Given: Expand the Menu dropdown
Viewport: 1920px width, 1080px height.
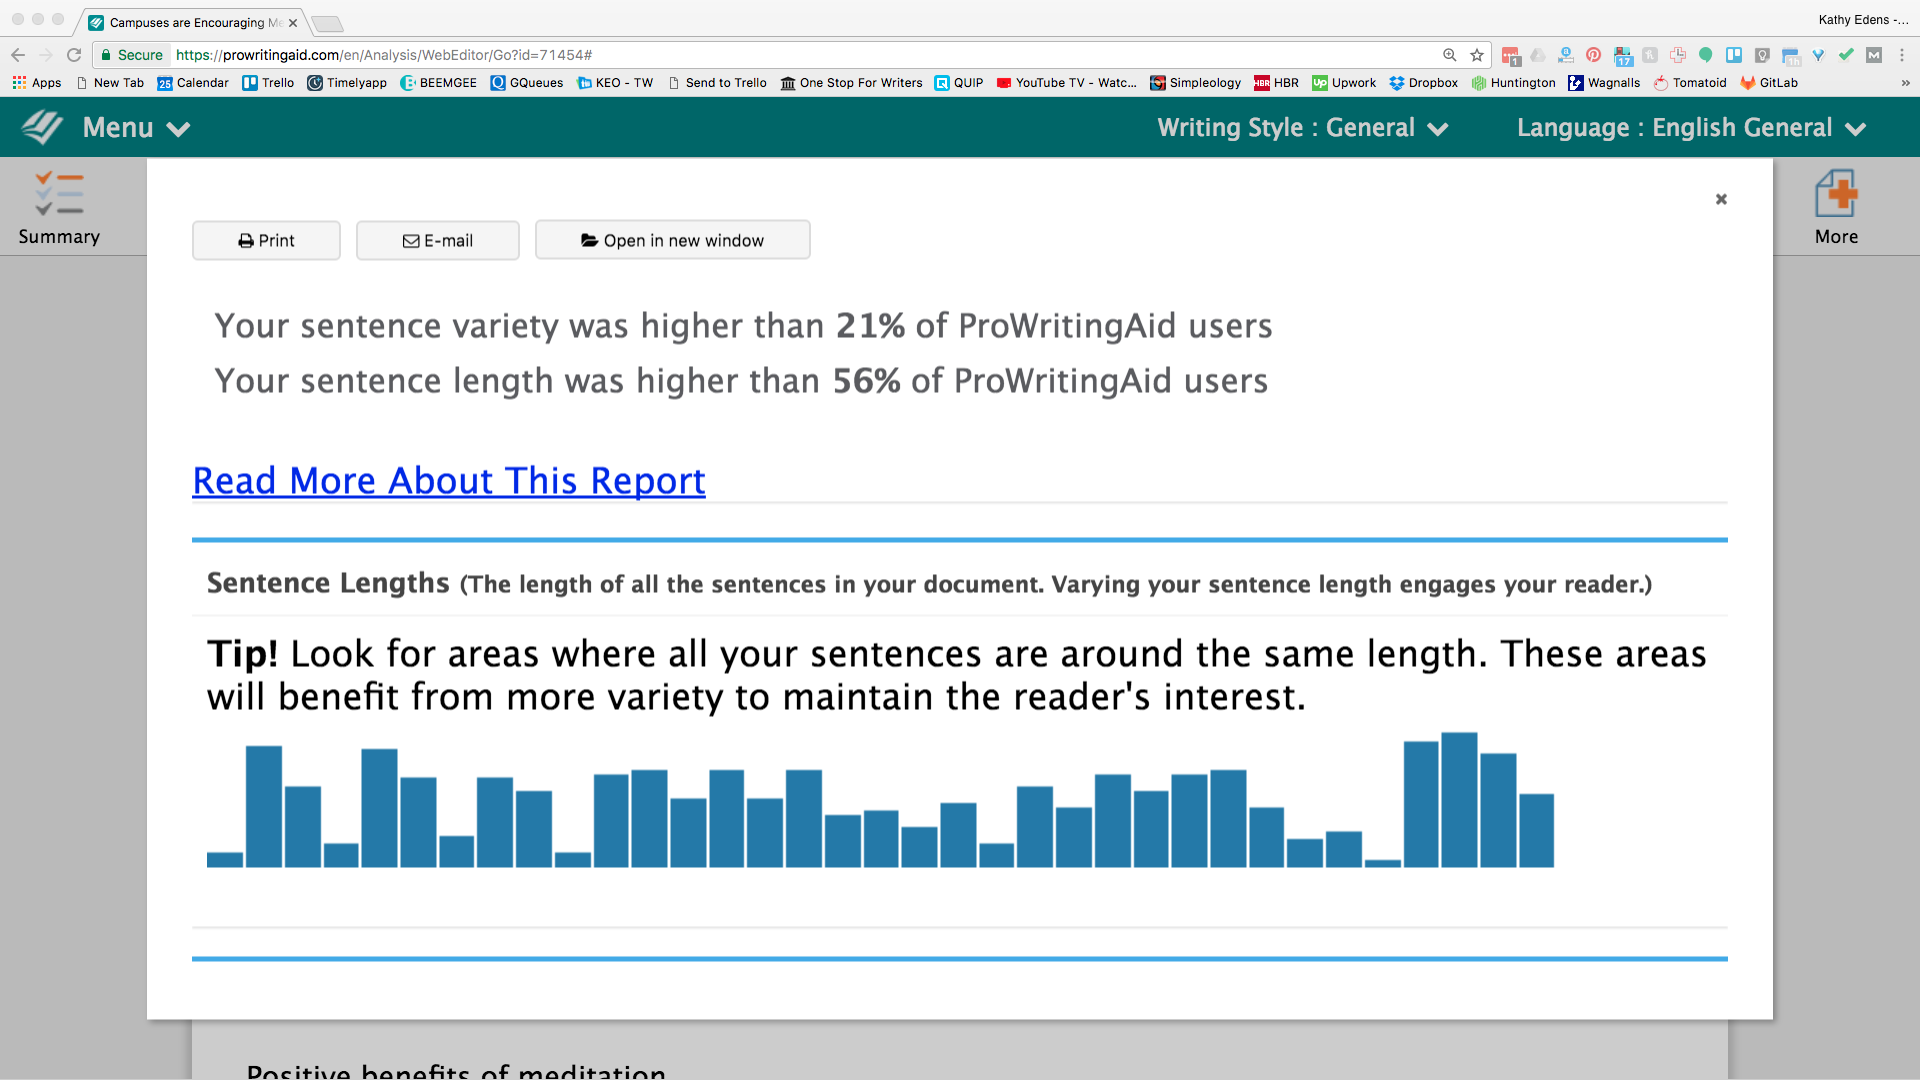Looking at the screenshot, I should click(137, 128).
